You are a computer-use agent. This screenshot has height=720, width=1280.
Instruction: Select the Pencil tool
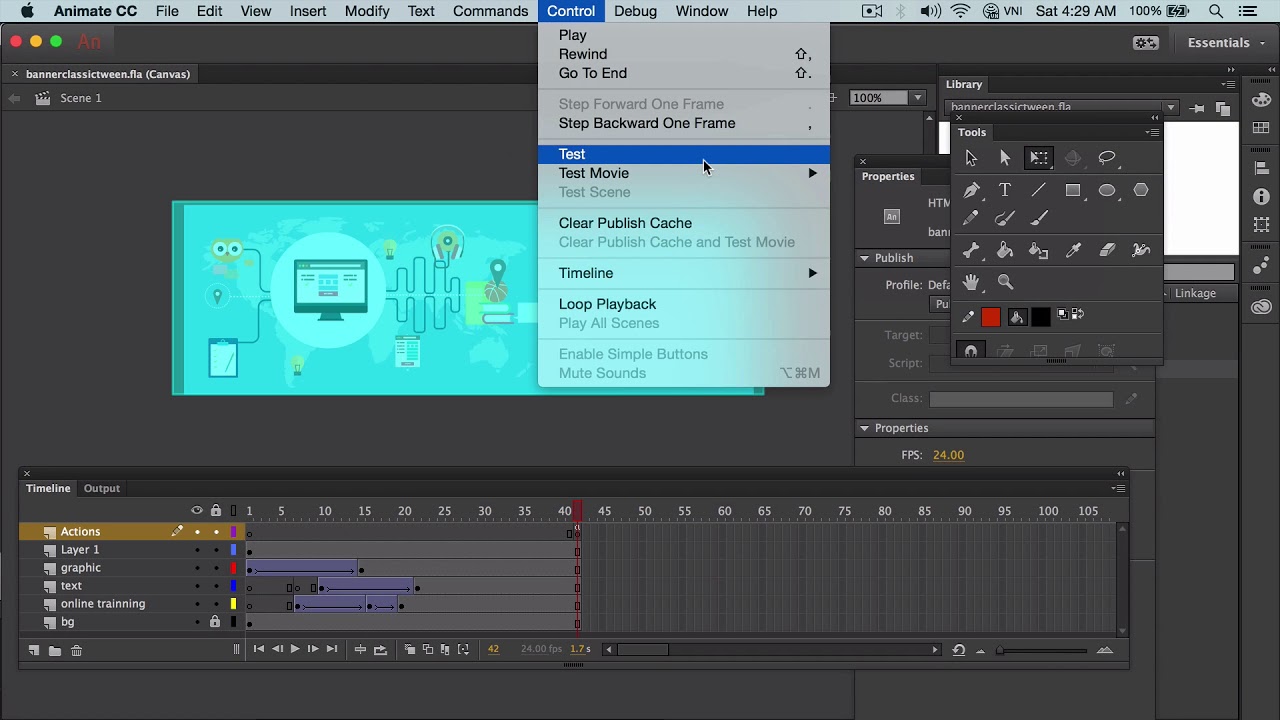click(971, 219)
